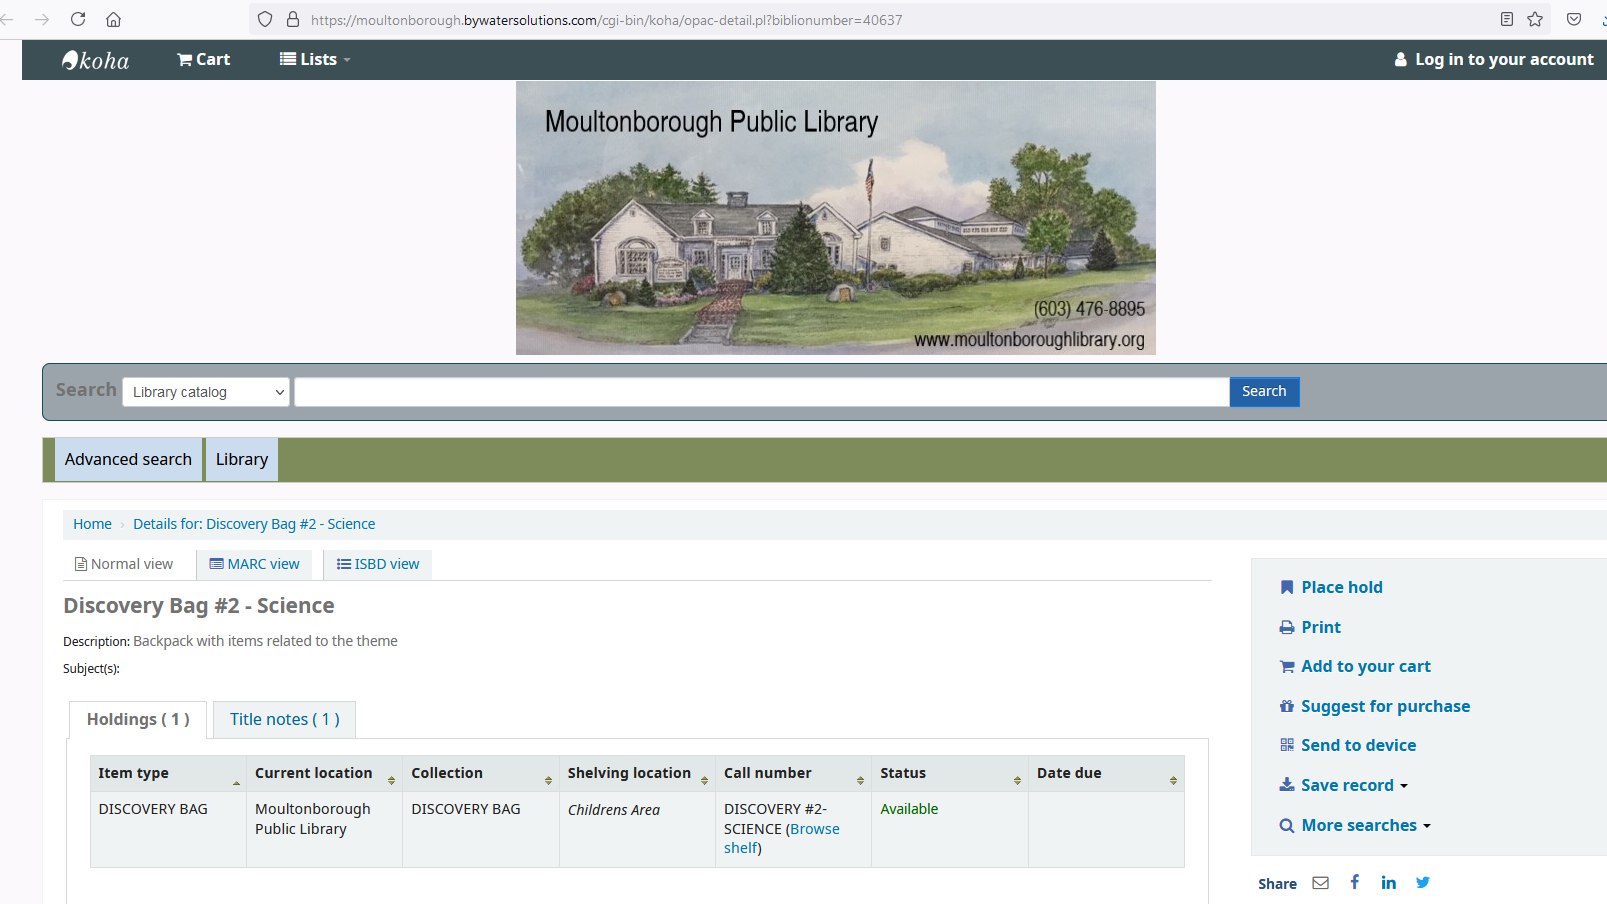
Task: Click the Discovery Bag #2 - Science heading
Action: tap(199, 606)
